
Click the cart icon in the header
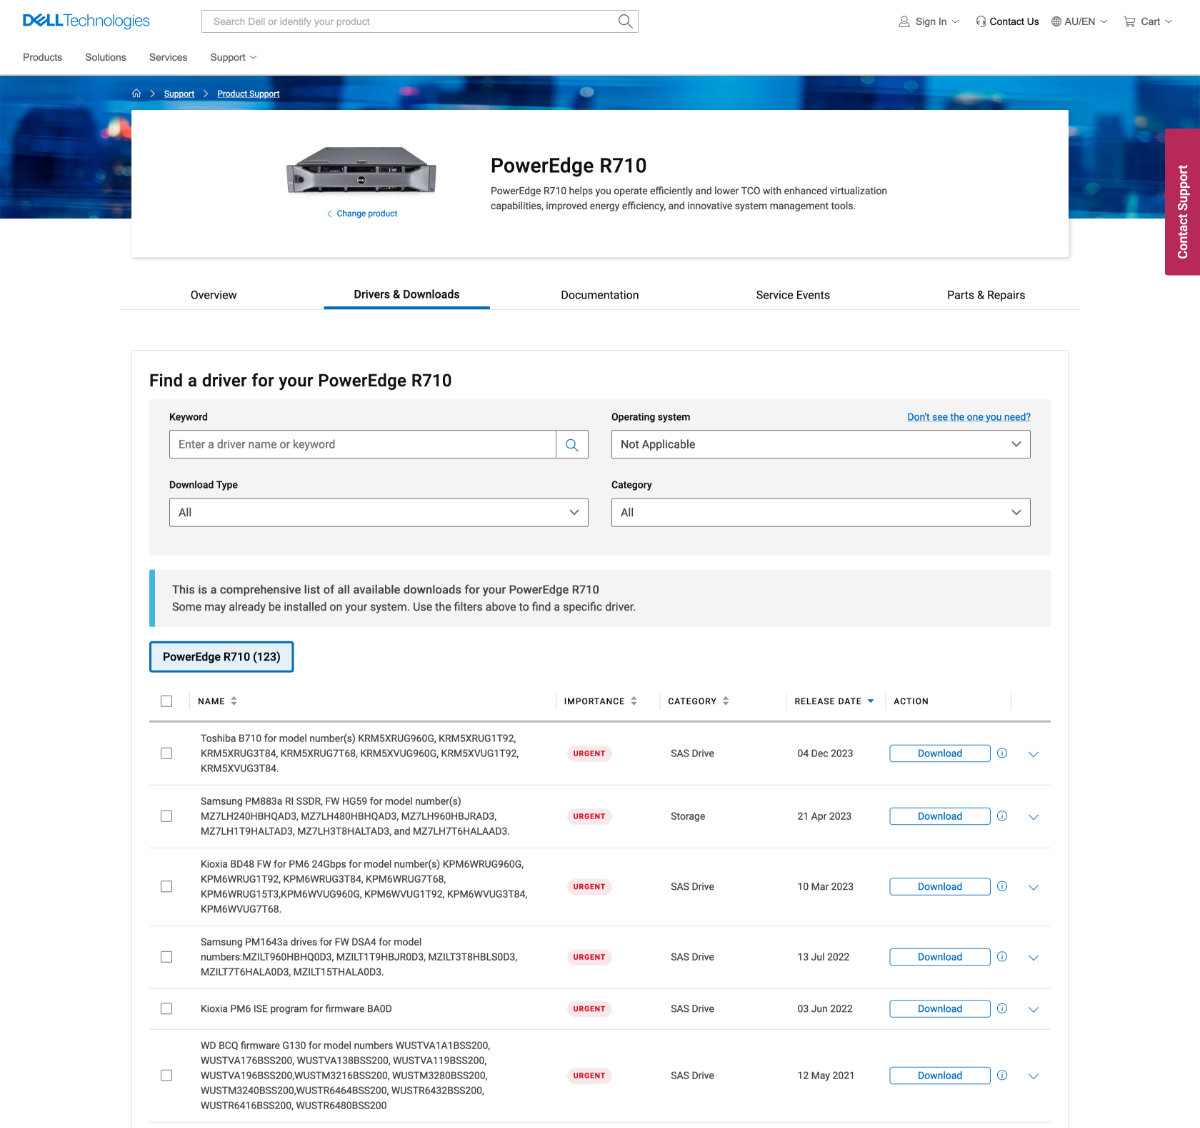coord(1133,20)
